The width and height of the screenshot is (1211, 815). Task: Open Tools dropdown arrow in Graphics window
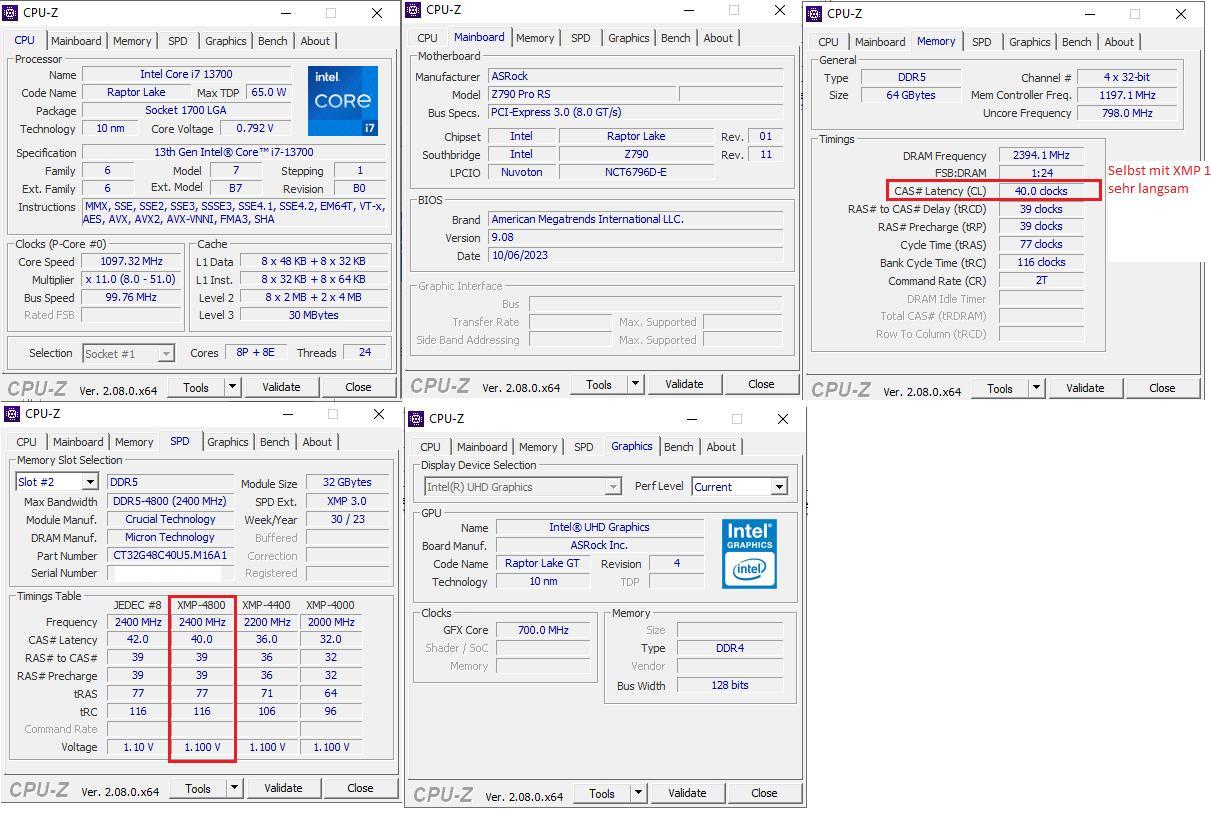coord(638,793)
